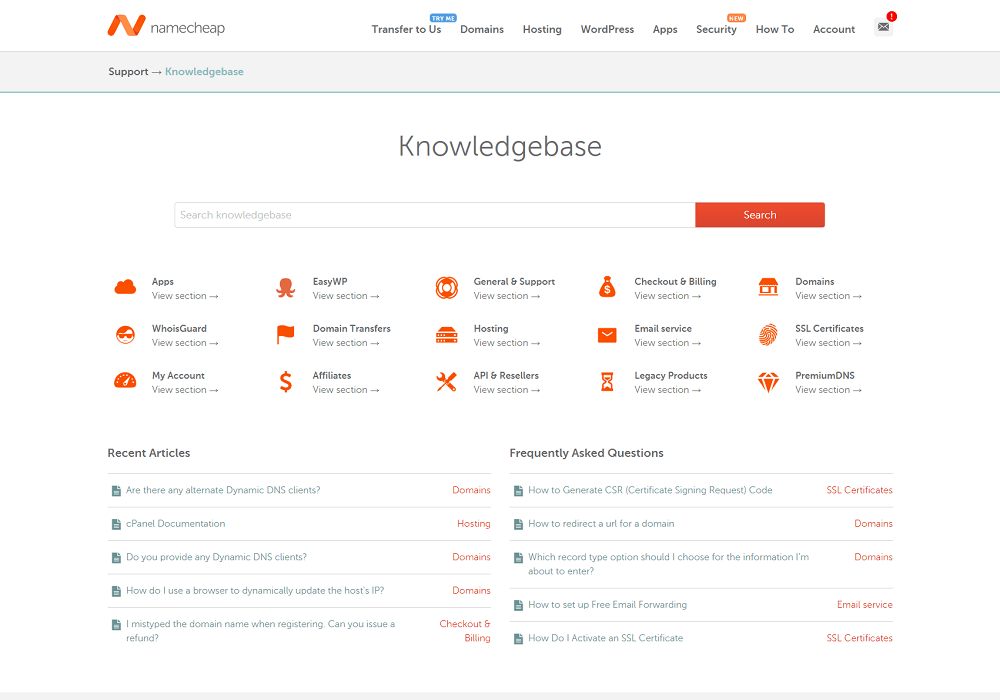Open the Domain Transfers section title
The width and height of the screenshot is (1000, 700).
pyautogui.click(x=351, y=328)
